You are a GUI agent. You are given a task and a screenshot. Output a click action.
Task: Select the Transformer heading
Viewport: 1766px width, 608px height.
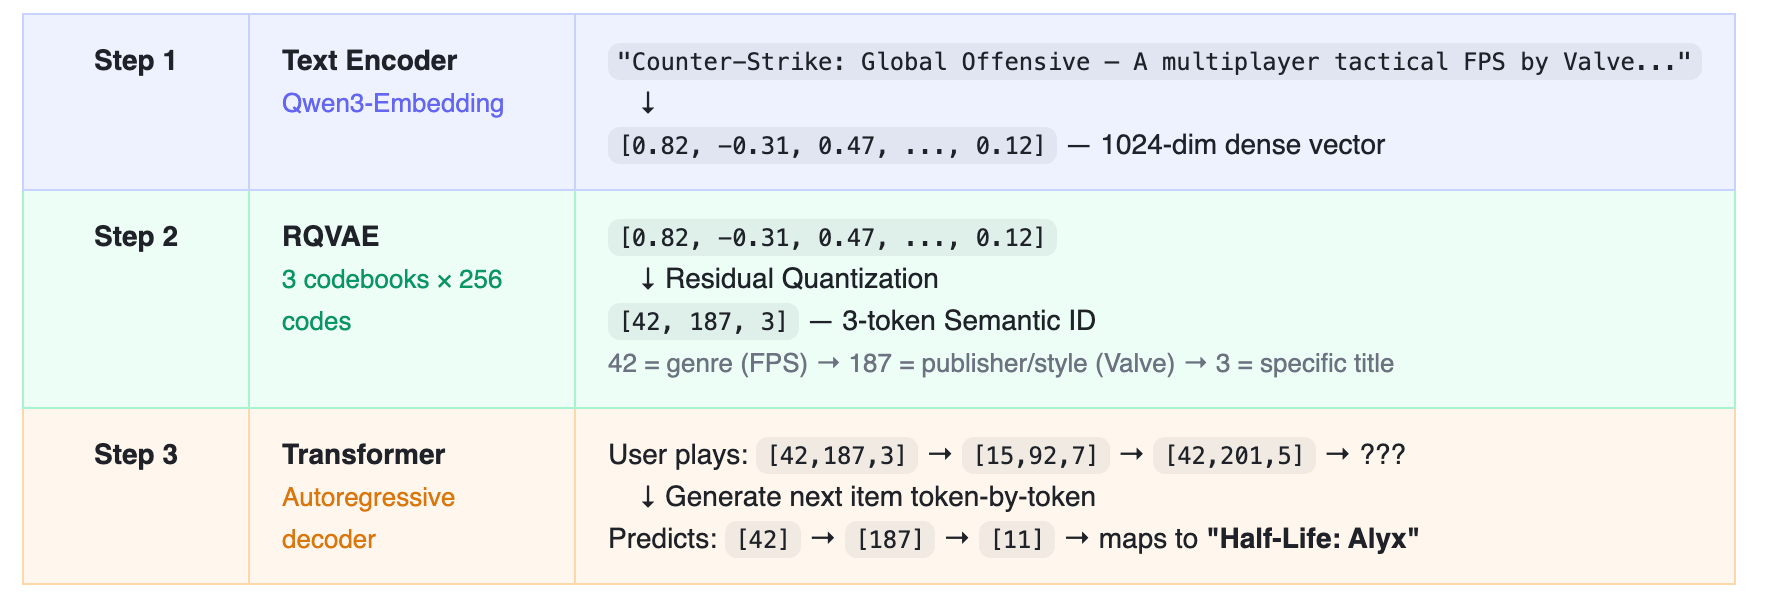363,455
